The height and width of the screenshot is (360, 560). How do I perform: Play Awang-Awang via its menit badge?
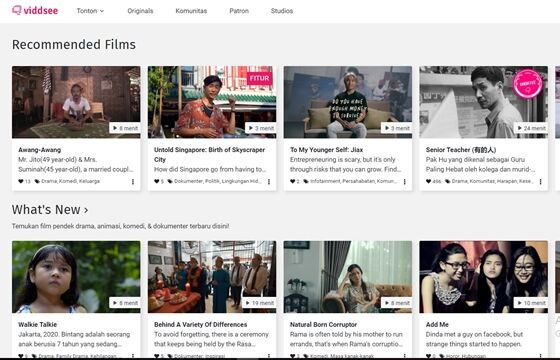click(125, 128)
